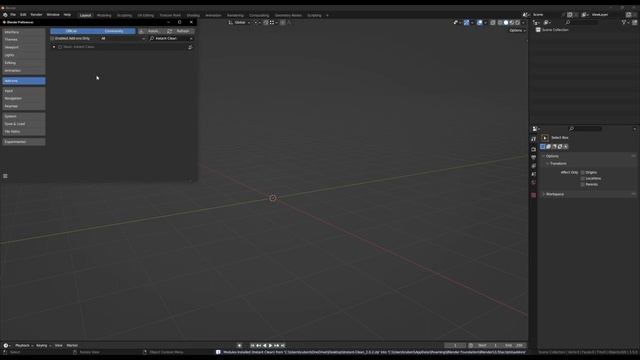
Task: Open File Paths preferences section
Action: pyautogui.click(x=24, y=131)
